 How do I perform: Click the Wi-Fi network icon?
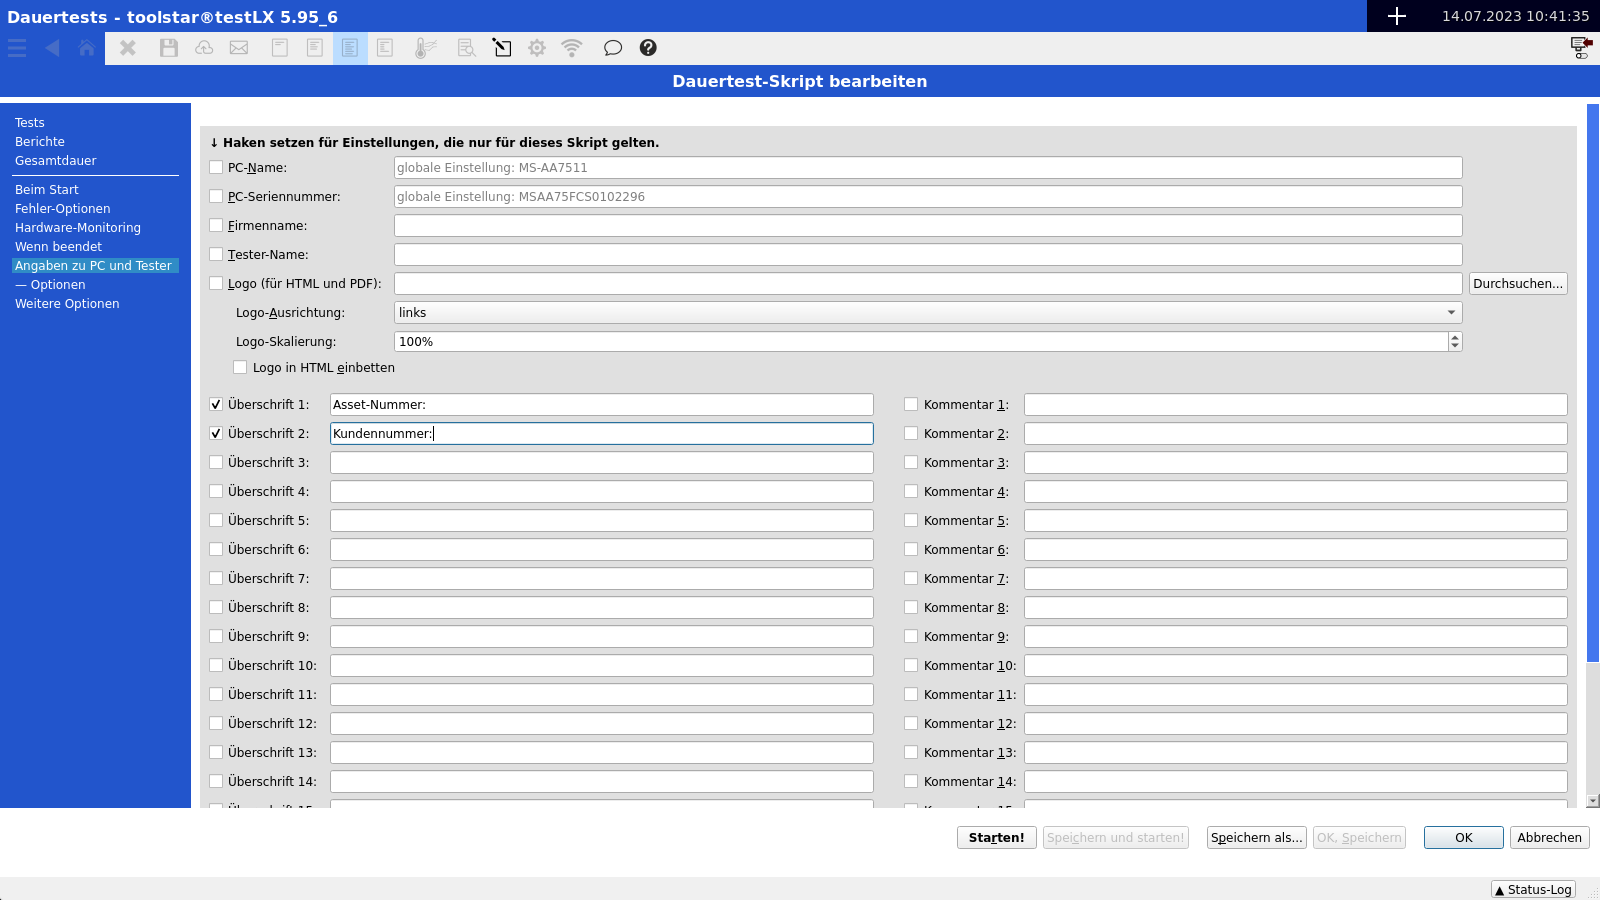572,48
